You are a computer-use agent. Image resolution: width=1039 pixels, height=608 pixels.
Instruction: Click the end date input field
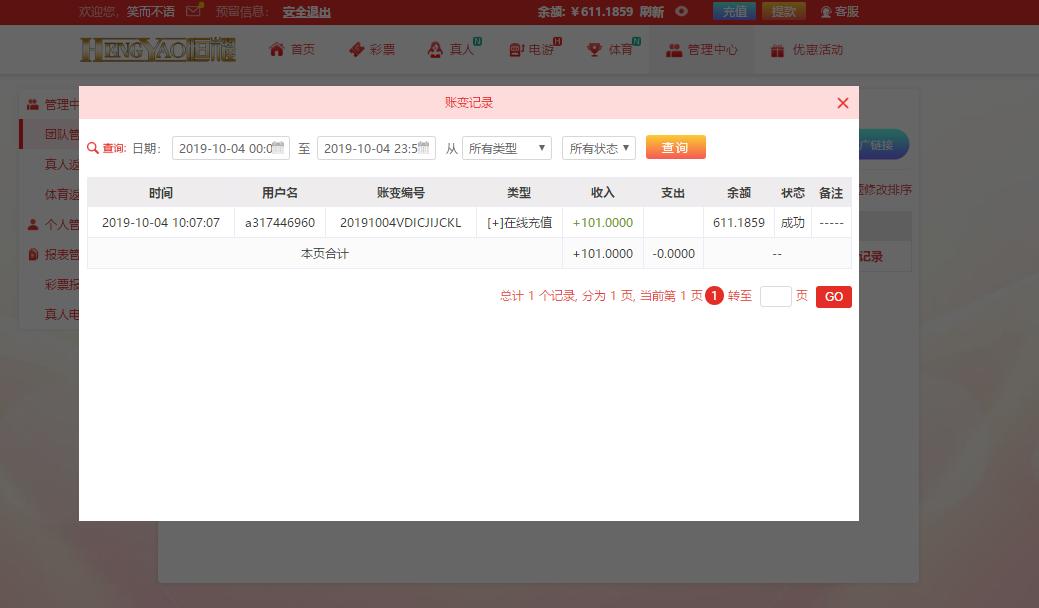376,148
